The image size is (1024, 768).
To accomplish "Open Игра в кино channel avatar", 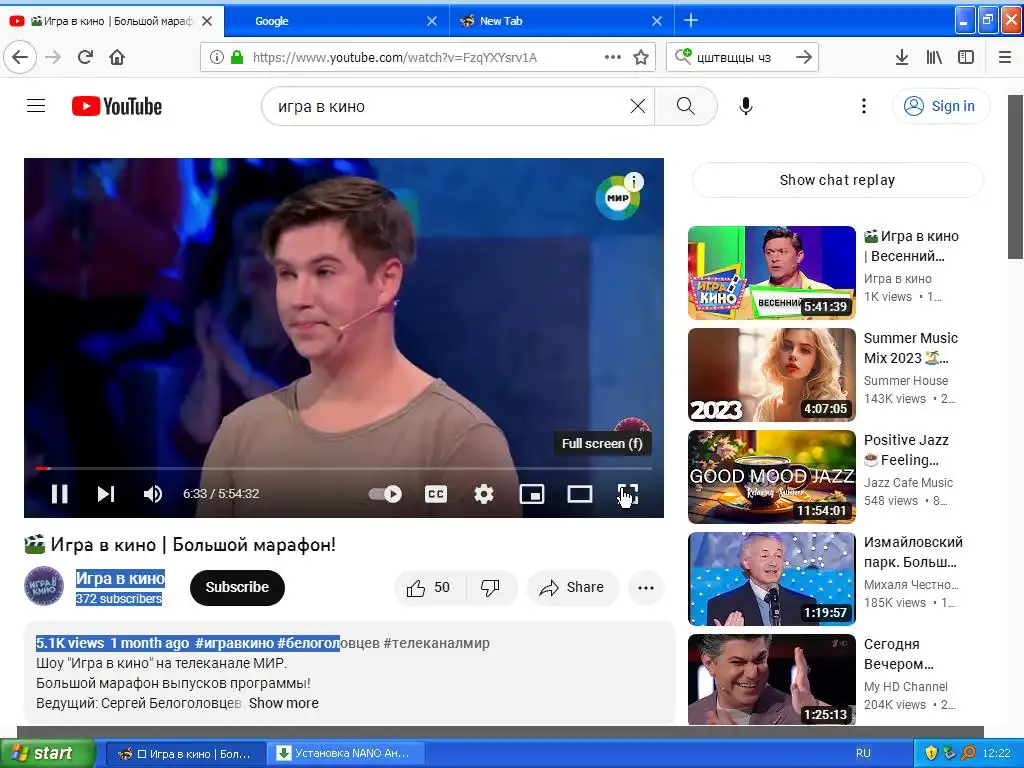I will tap(44, 586).
